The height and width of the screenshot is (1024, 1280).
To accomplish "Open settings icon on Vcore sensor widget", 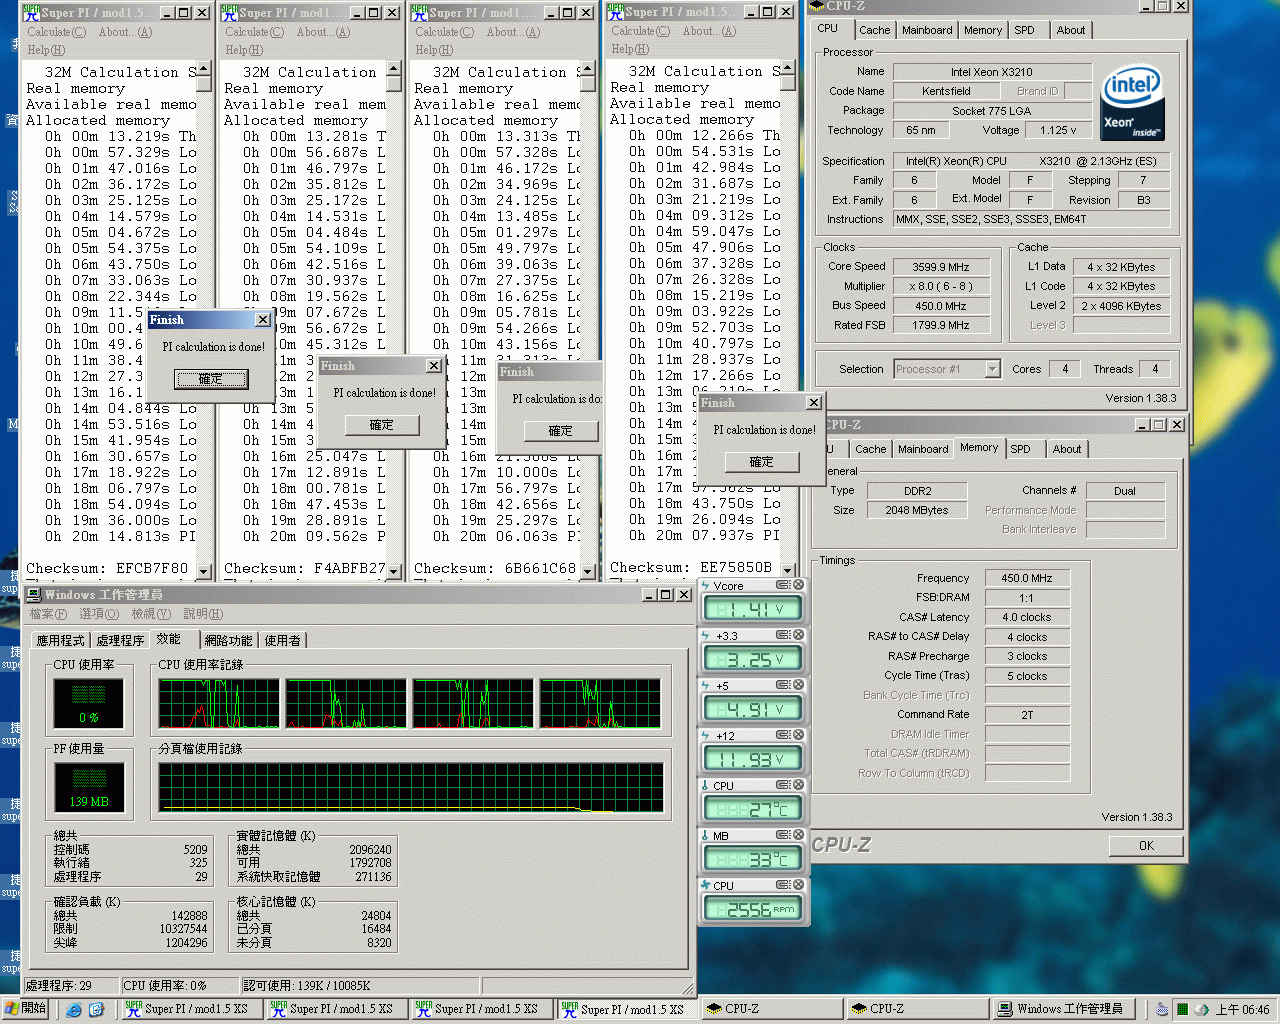I will [x=783, y=585].
